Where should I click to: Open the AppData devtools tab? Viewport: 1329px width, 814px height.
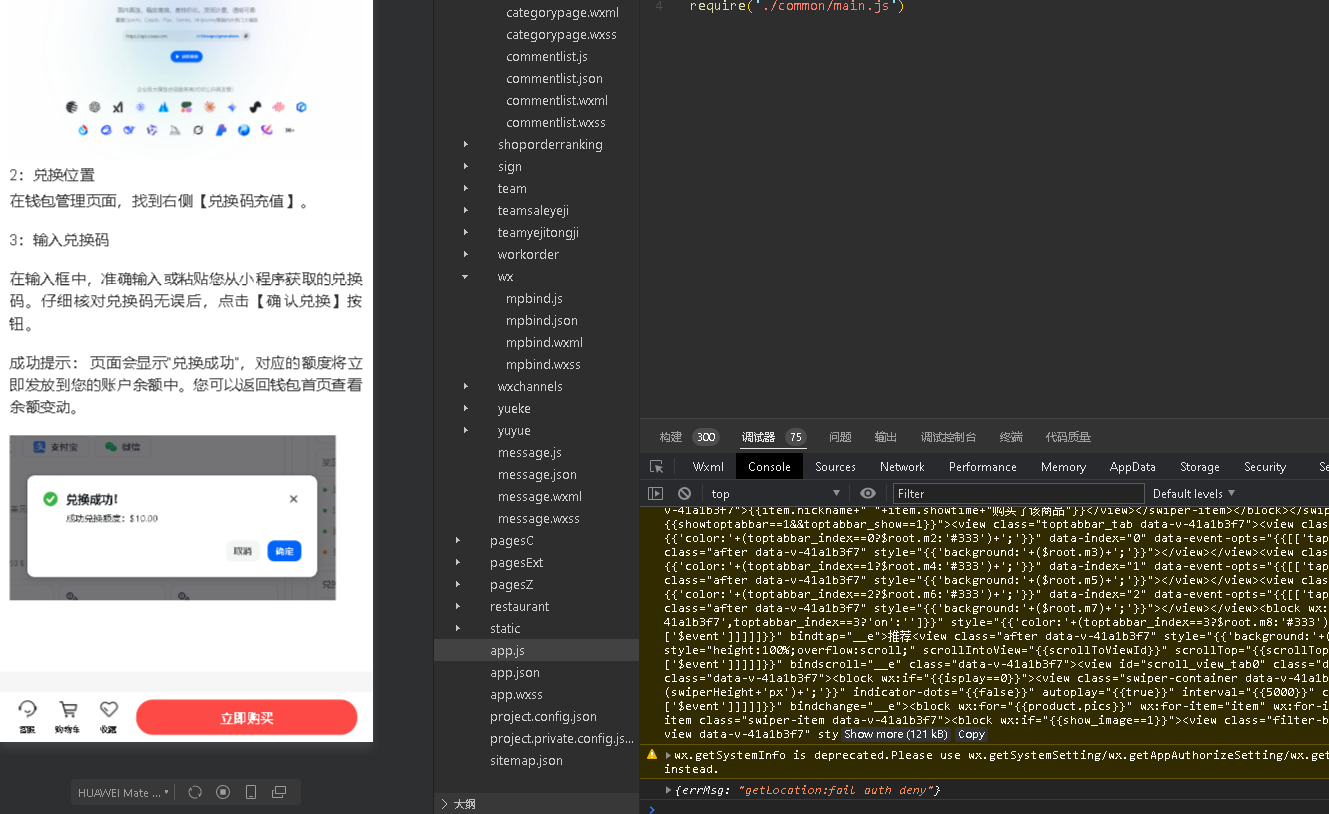tap(1132, 467)
